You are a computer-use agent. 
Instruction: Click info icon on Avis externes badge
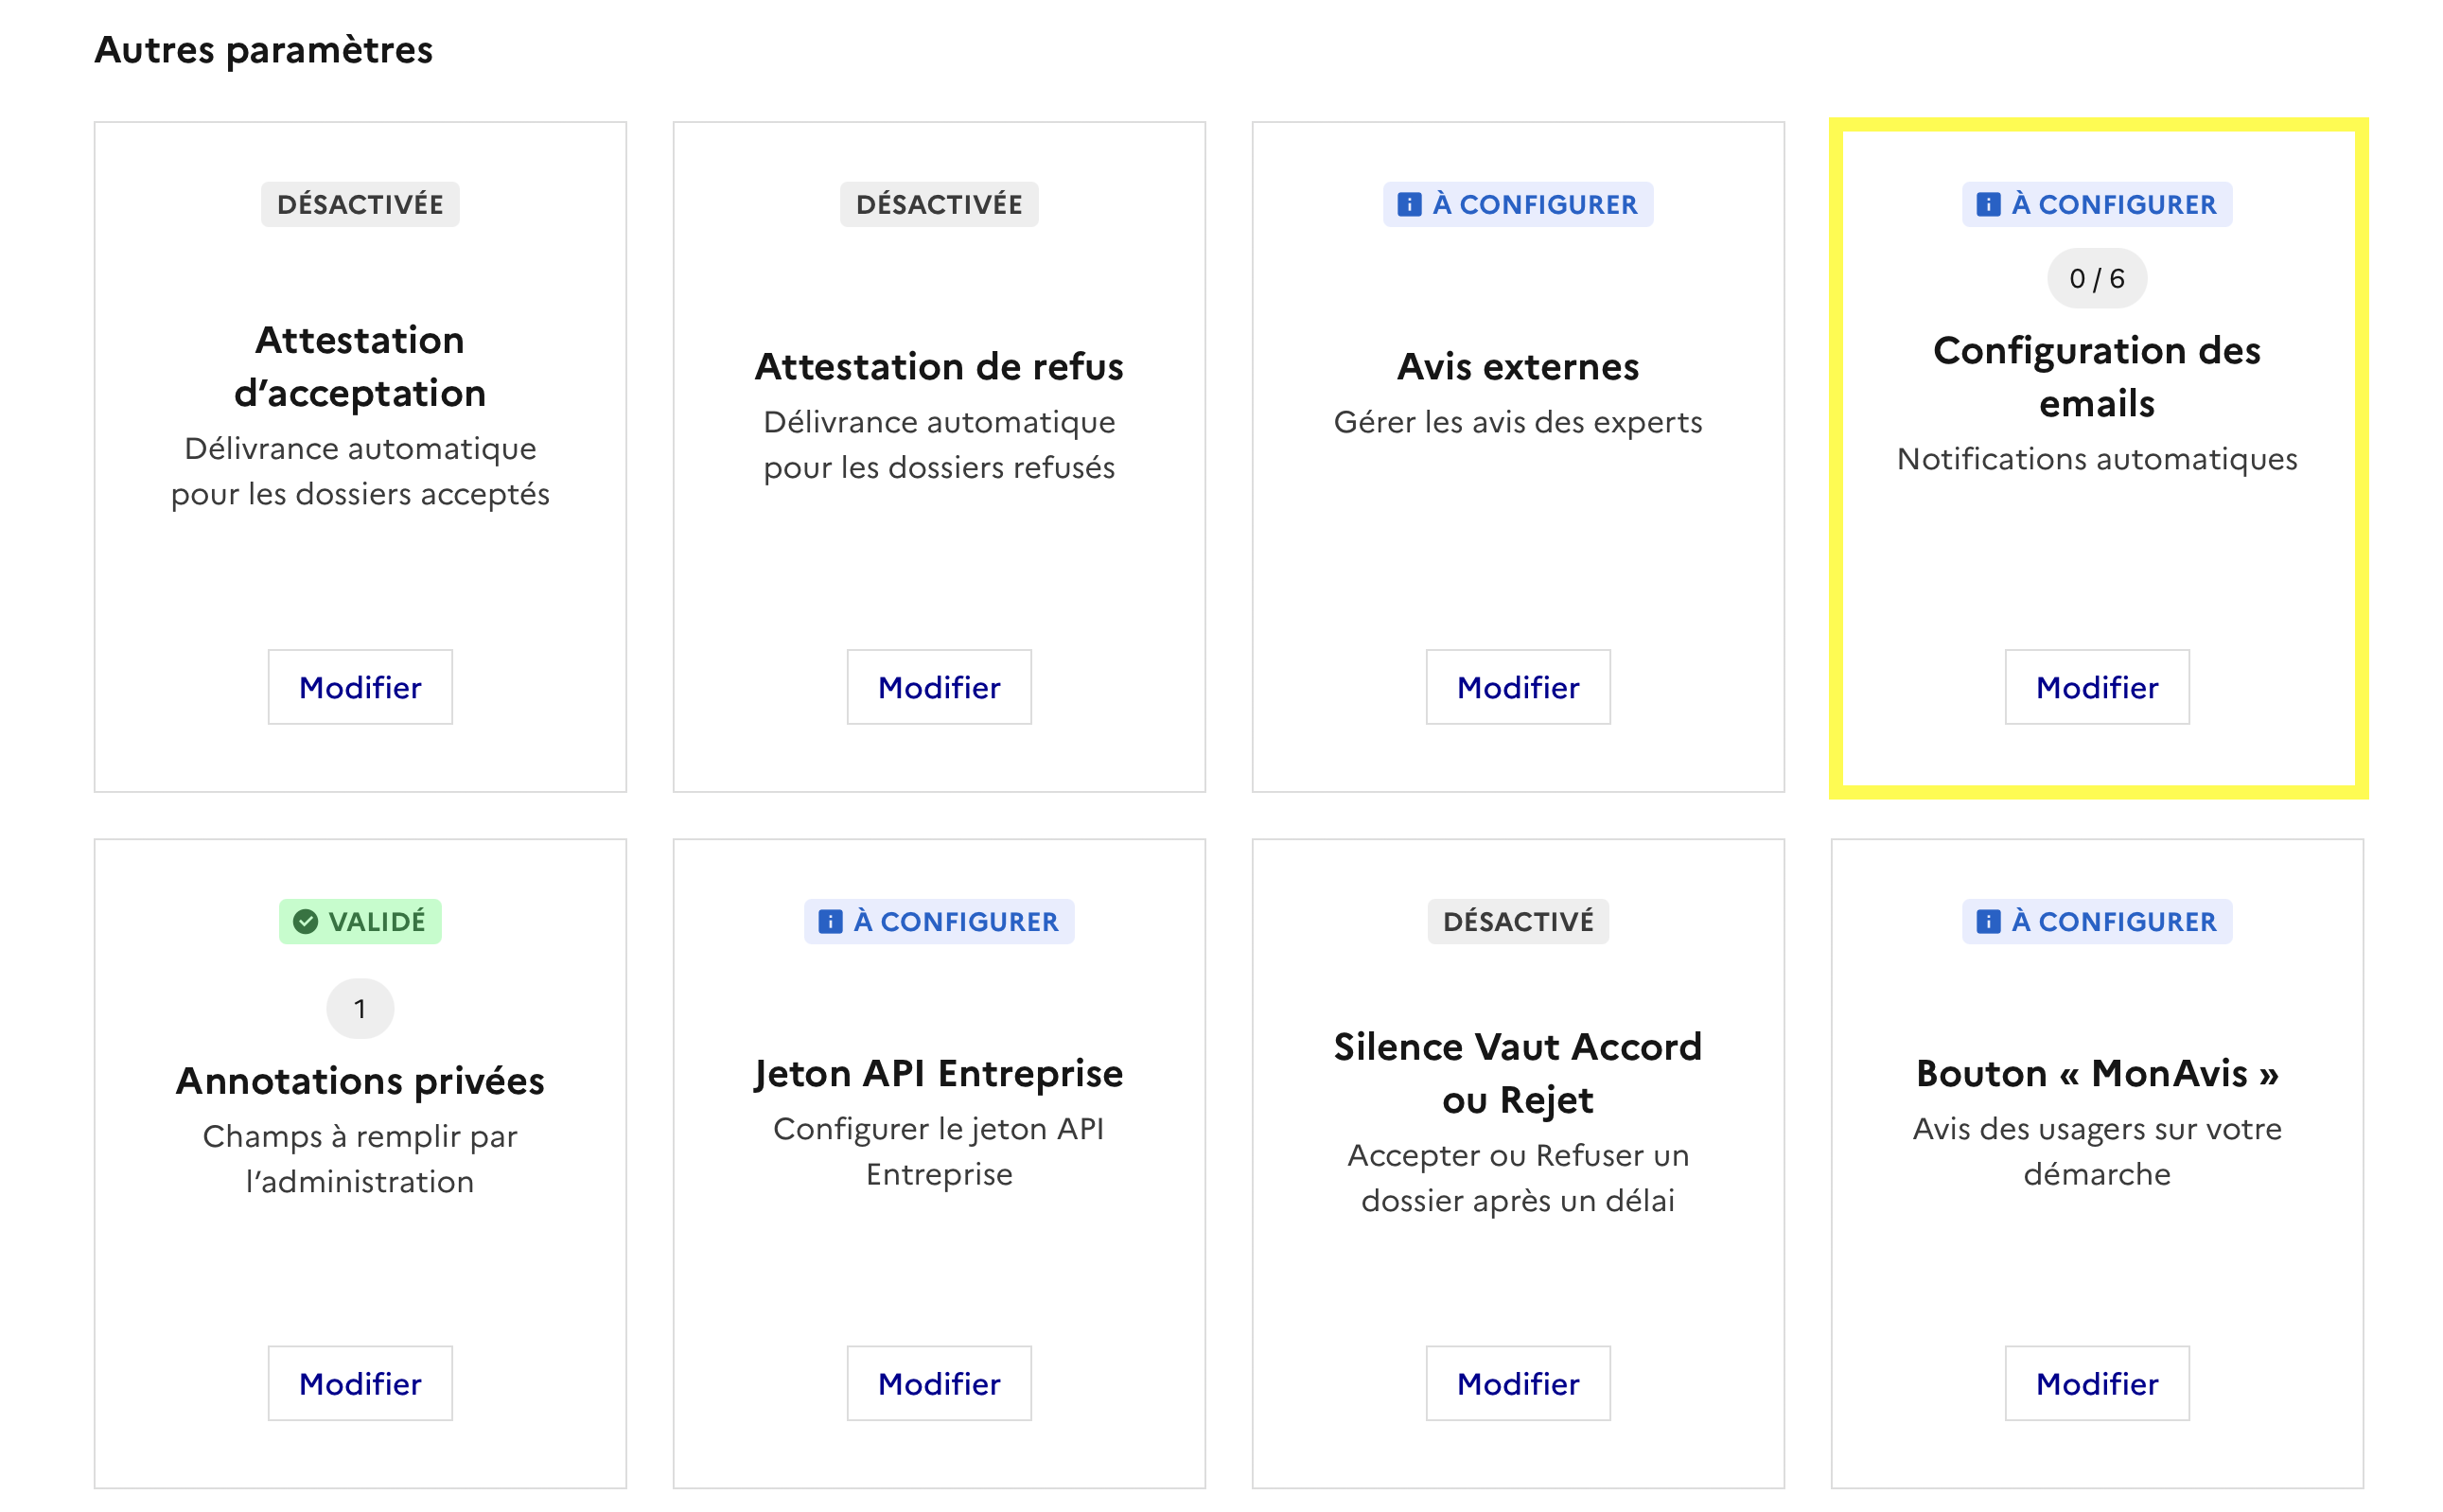click(1408, 205)
